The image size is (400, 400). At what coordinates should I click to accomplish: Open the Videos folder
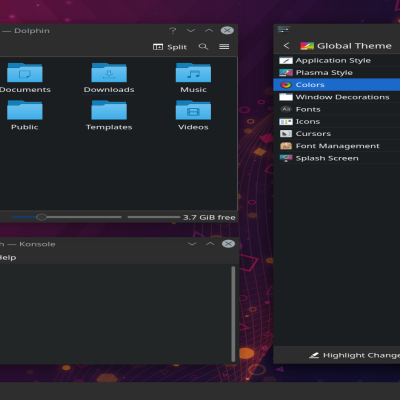tap(193, 115)
